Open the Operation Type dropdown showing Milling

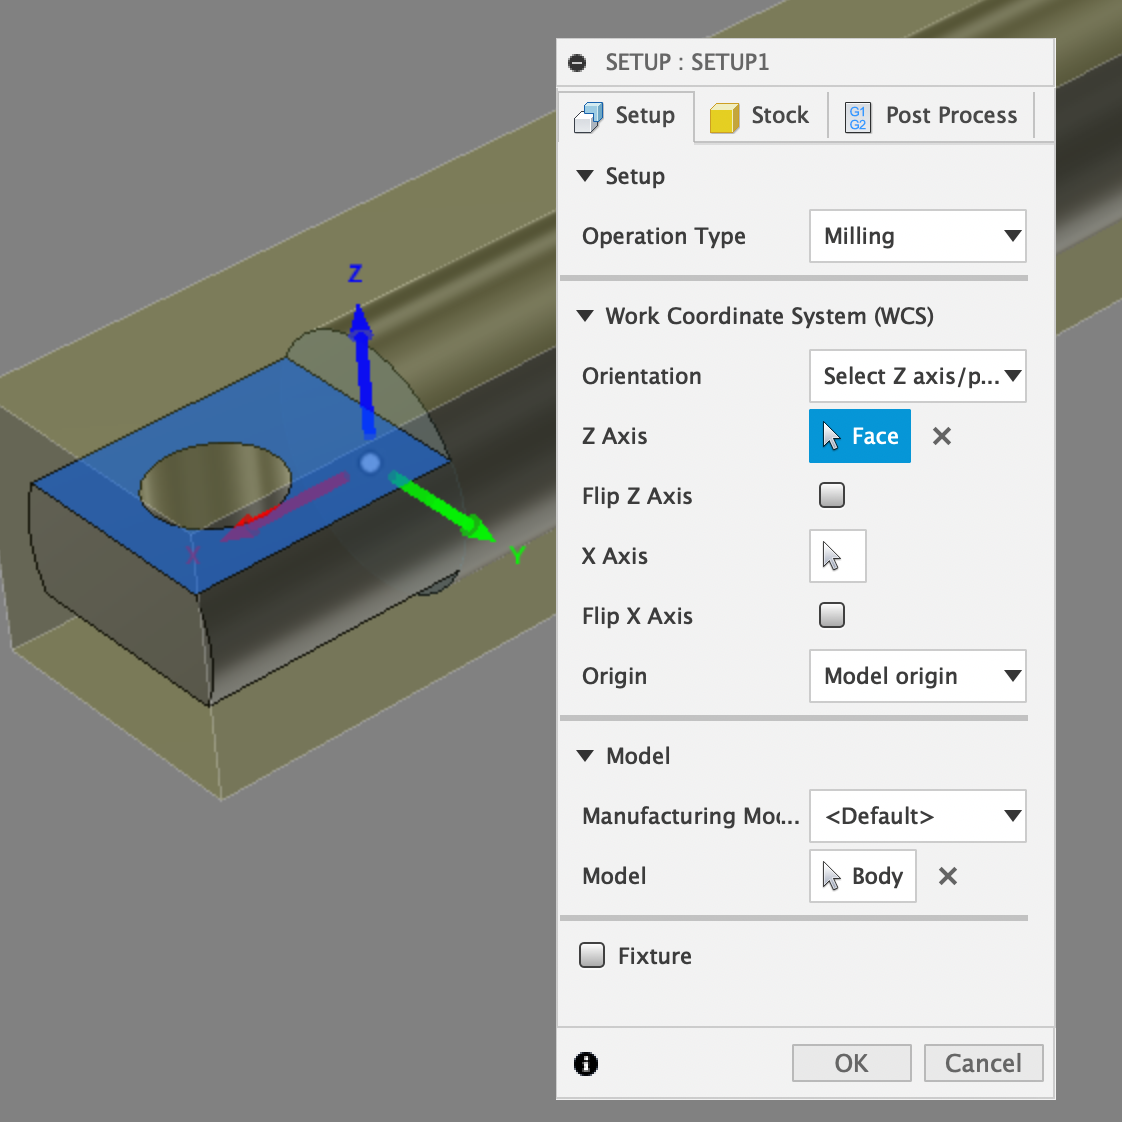coord(917,236)
